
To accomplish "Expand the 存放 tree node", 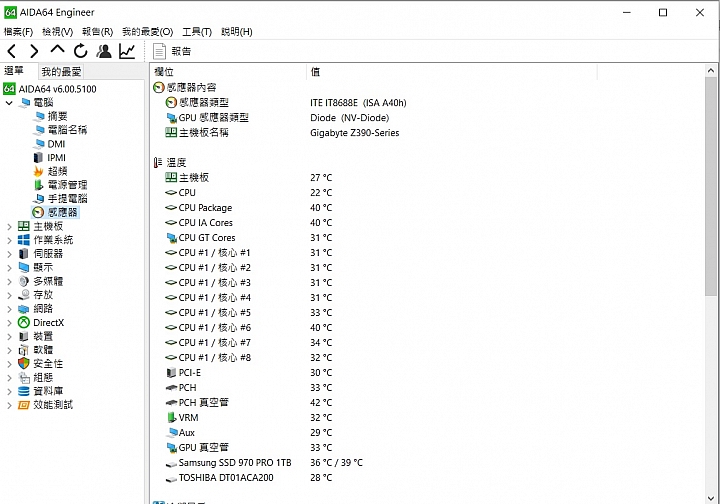I will (9, 295).
